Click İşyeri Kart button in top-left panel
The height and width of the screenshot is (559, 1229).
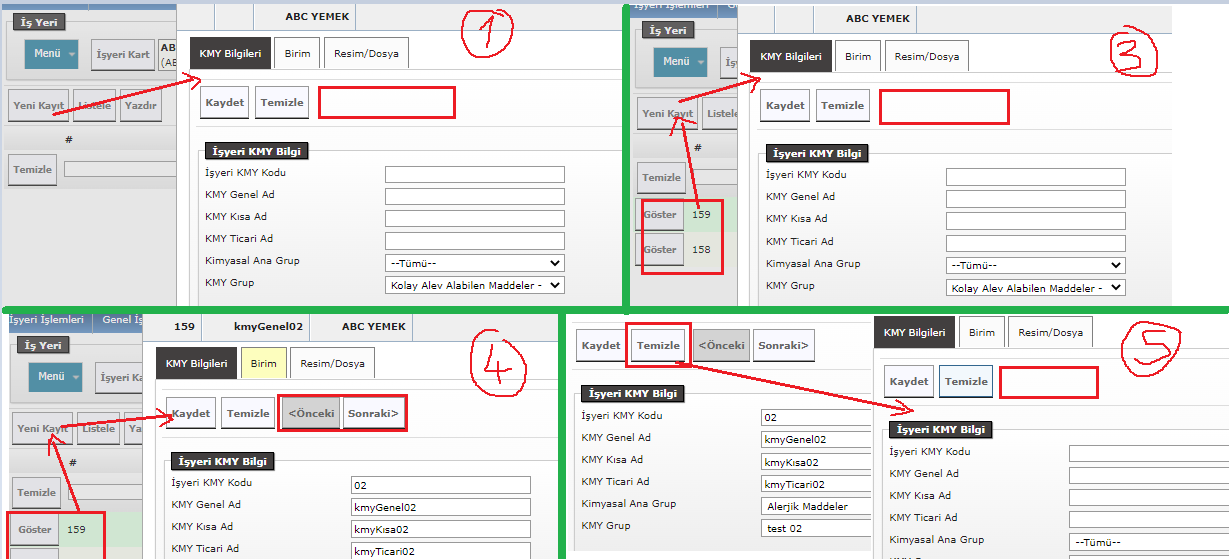[x=123, y=54]
